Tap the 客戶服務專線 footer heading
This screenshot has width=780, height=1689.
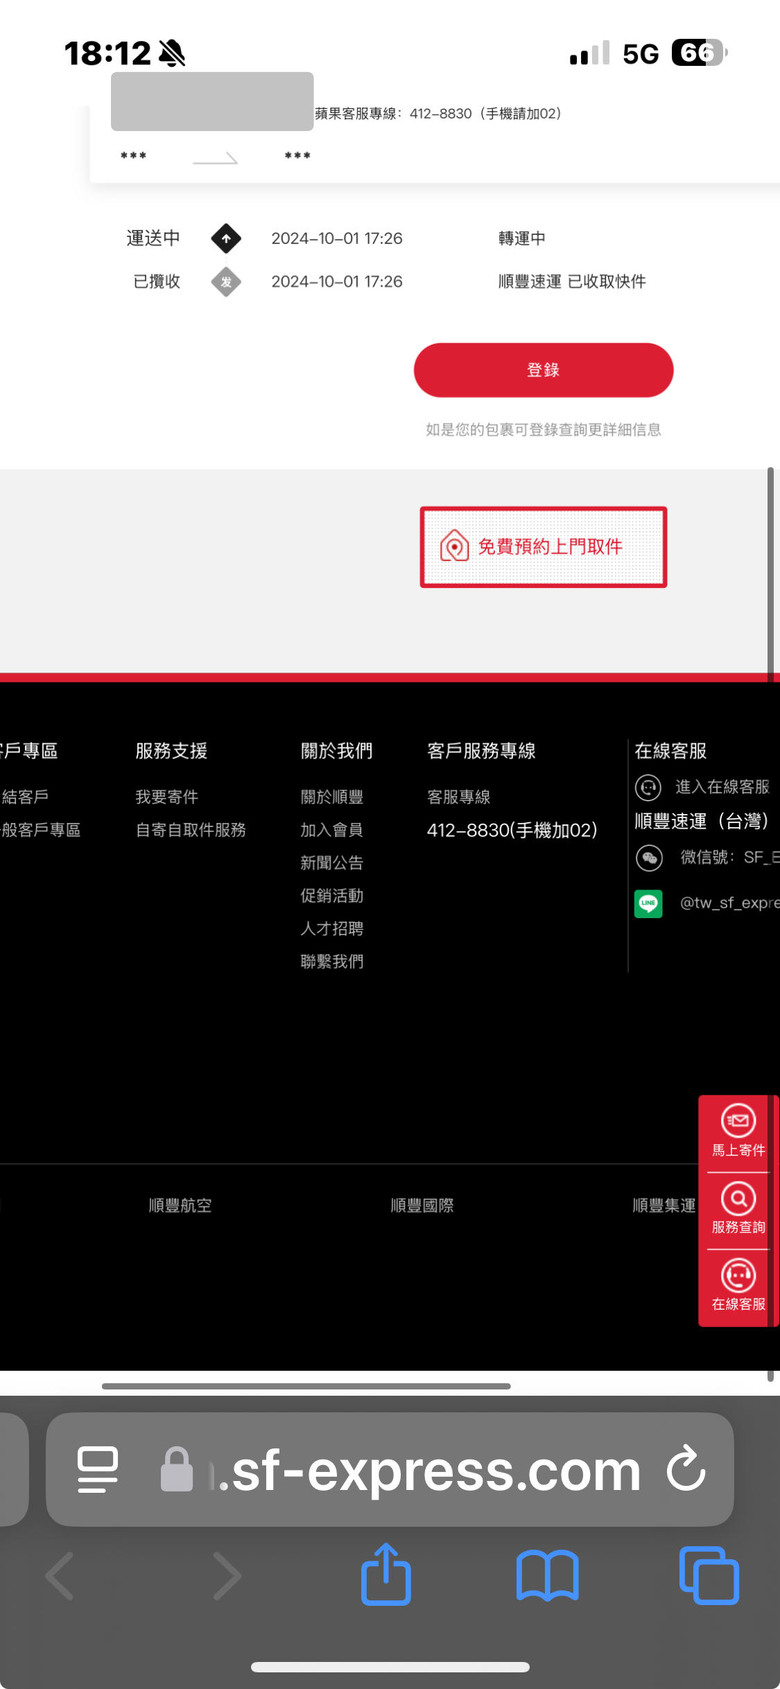481,751
